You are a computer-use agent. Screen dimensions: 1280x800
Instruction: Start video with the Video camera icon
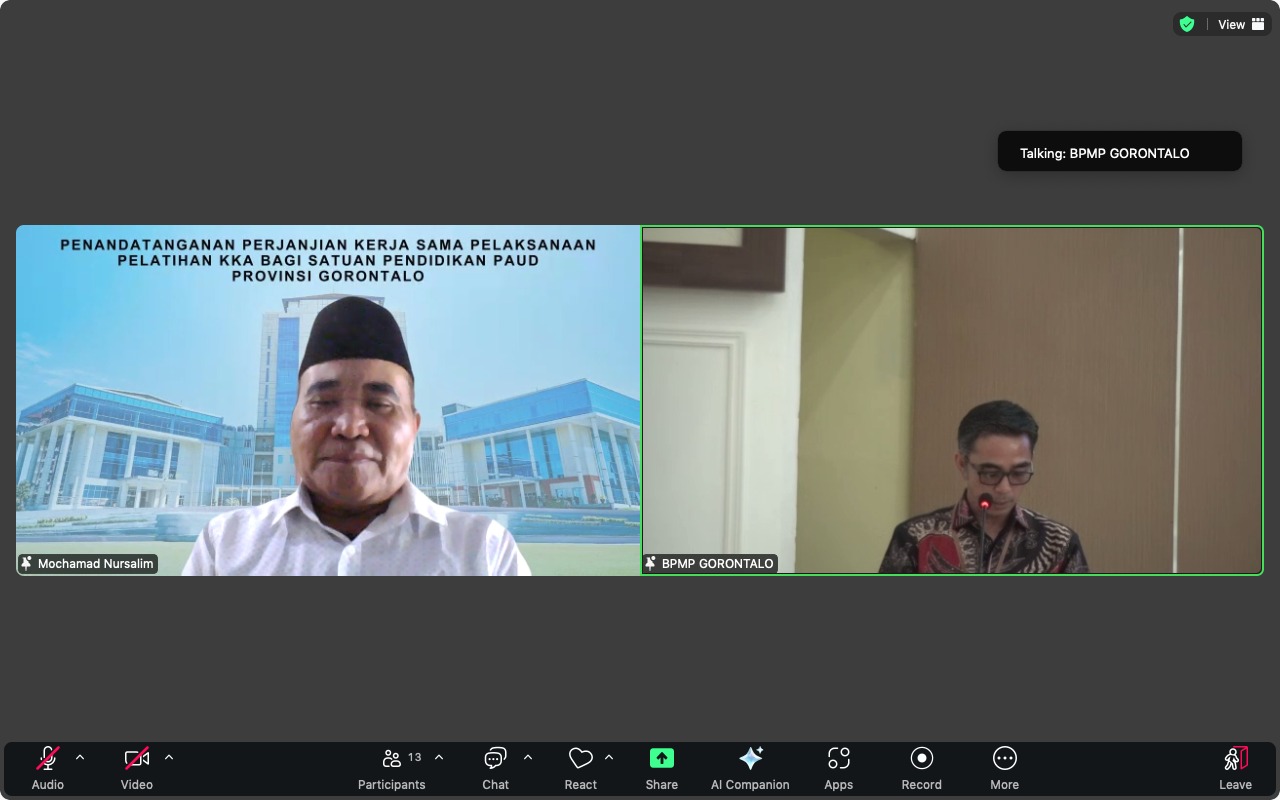coord(137,758)
